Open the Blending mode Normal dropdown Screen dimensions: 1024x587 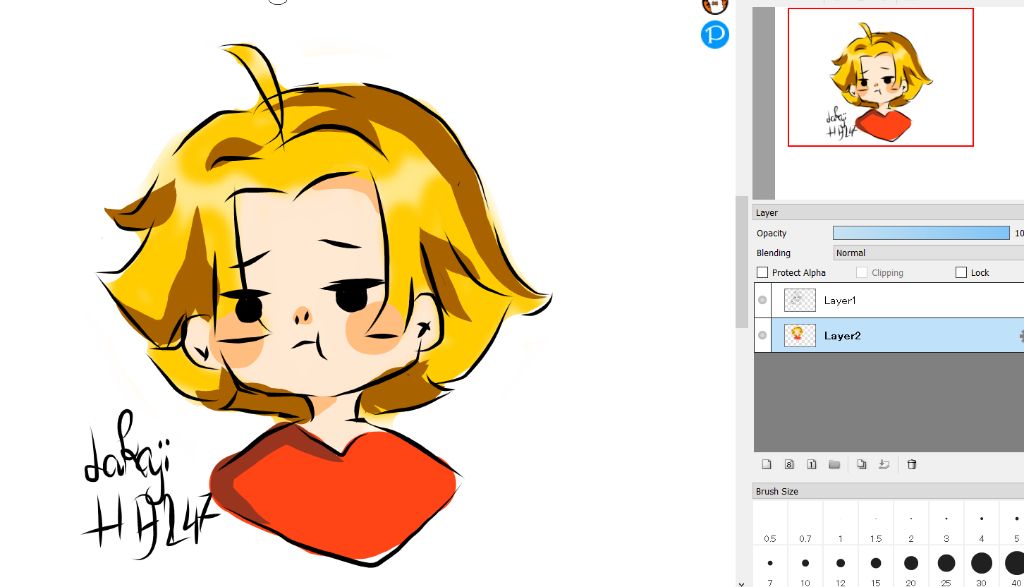coord(929,253)
